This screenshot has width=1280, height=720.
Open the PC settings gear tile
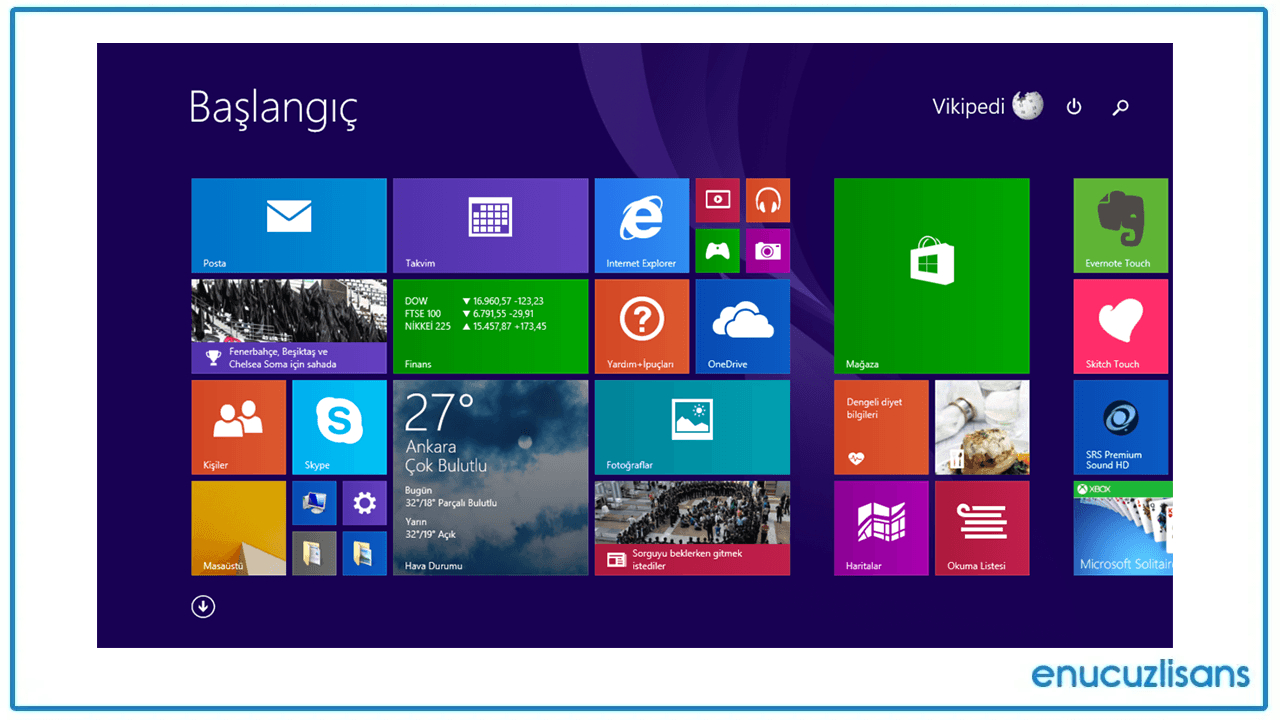[364, 503]
